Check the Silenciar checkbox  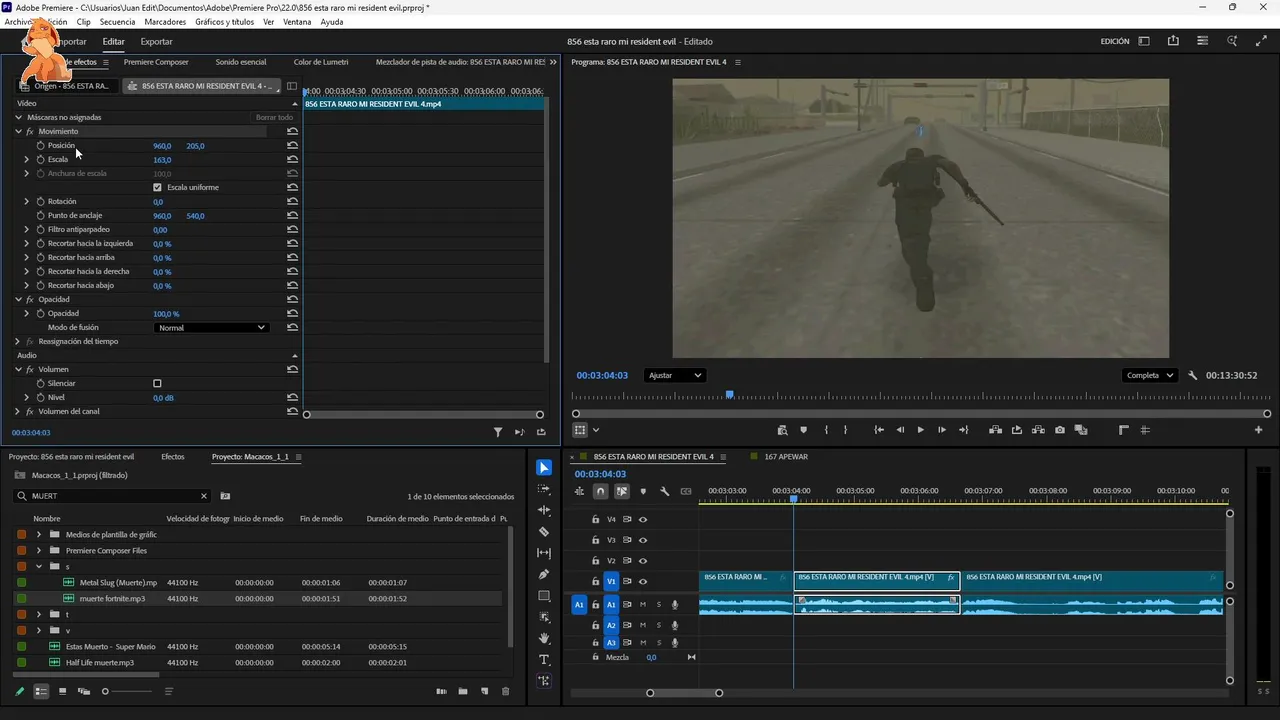[x=157, y=384]
